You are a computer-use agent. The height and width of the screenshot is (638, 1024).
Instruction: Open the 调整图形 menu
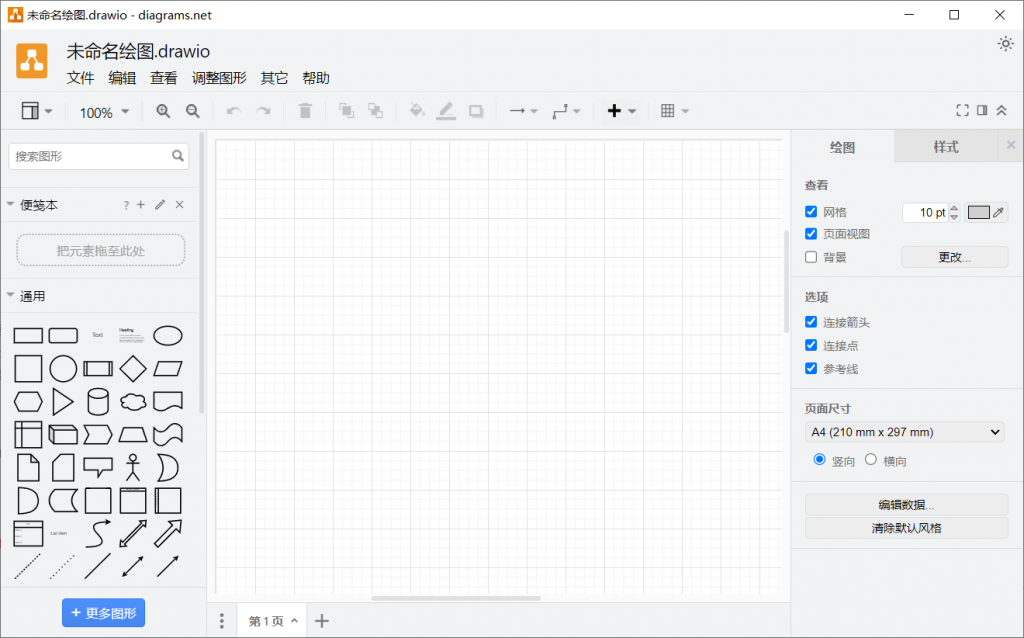[x=219, y=78]
